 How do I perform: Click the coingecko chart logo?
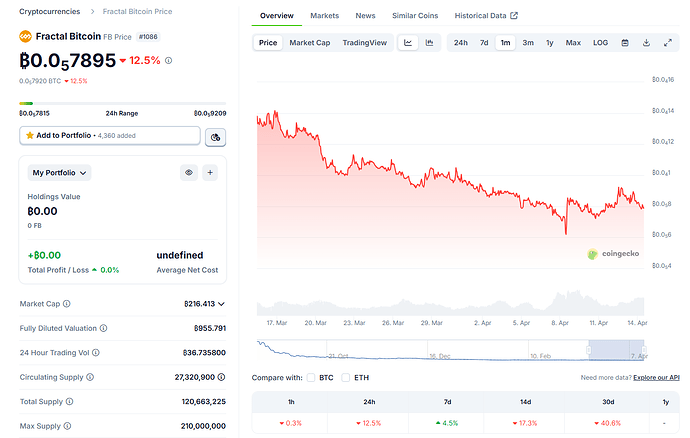[613, 254]
